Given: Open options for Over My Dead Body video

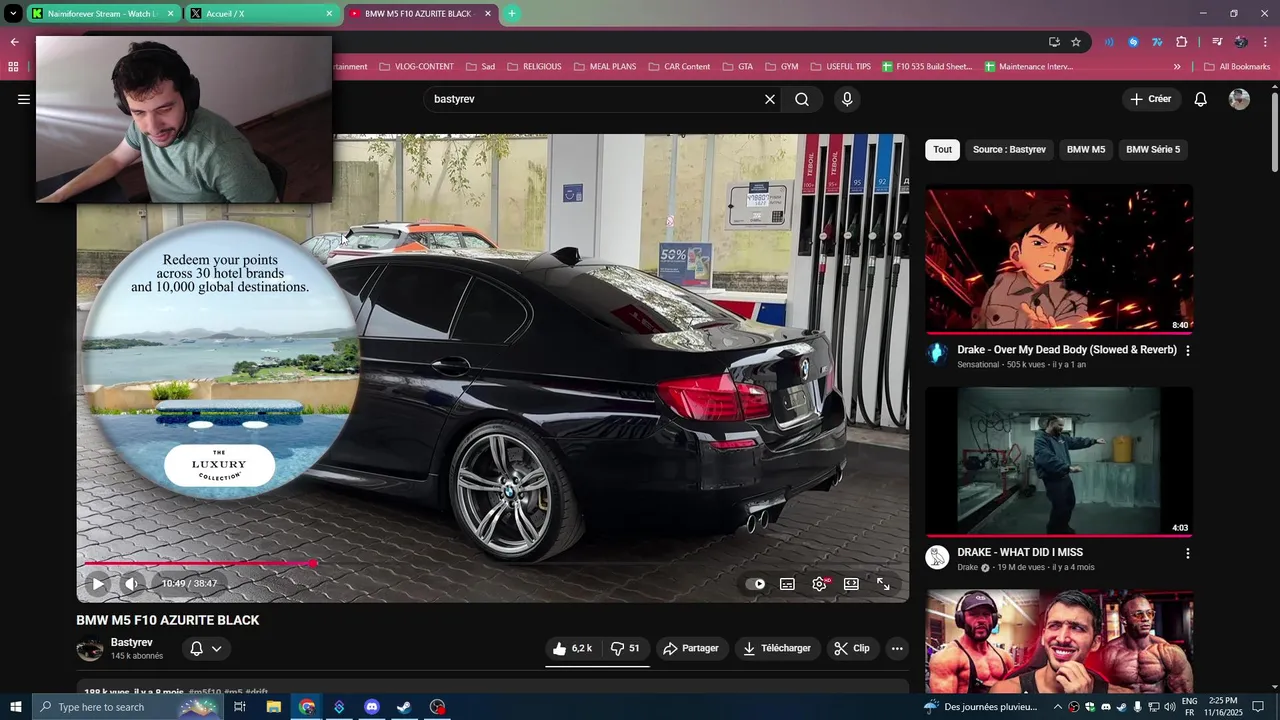Looking at the screenshot, I should 1188,351.
